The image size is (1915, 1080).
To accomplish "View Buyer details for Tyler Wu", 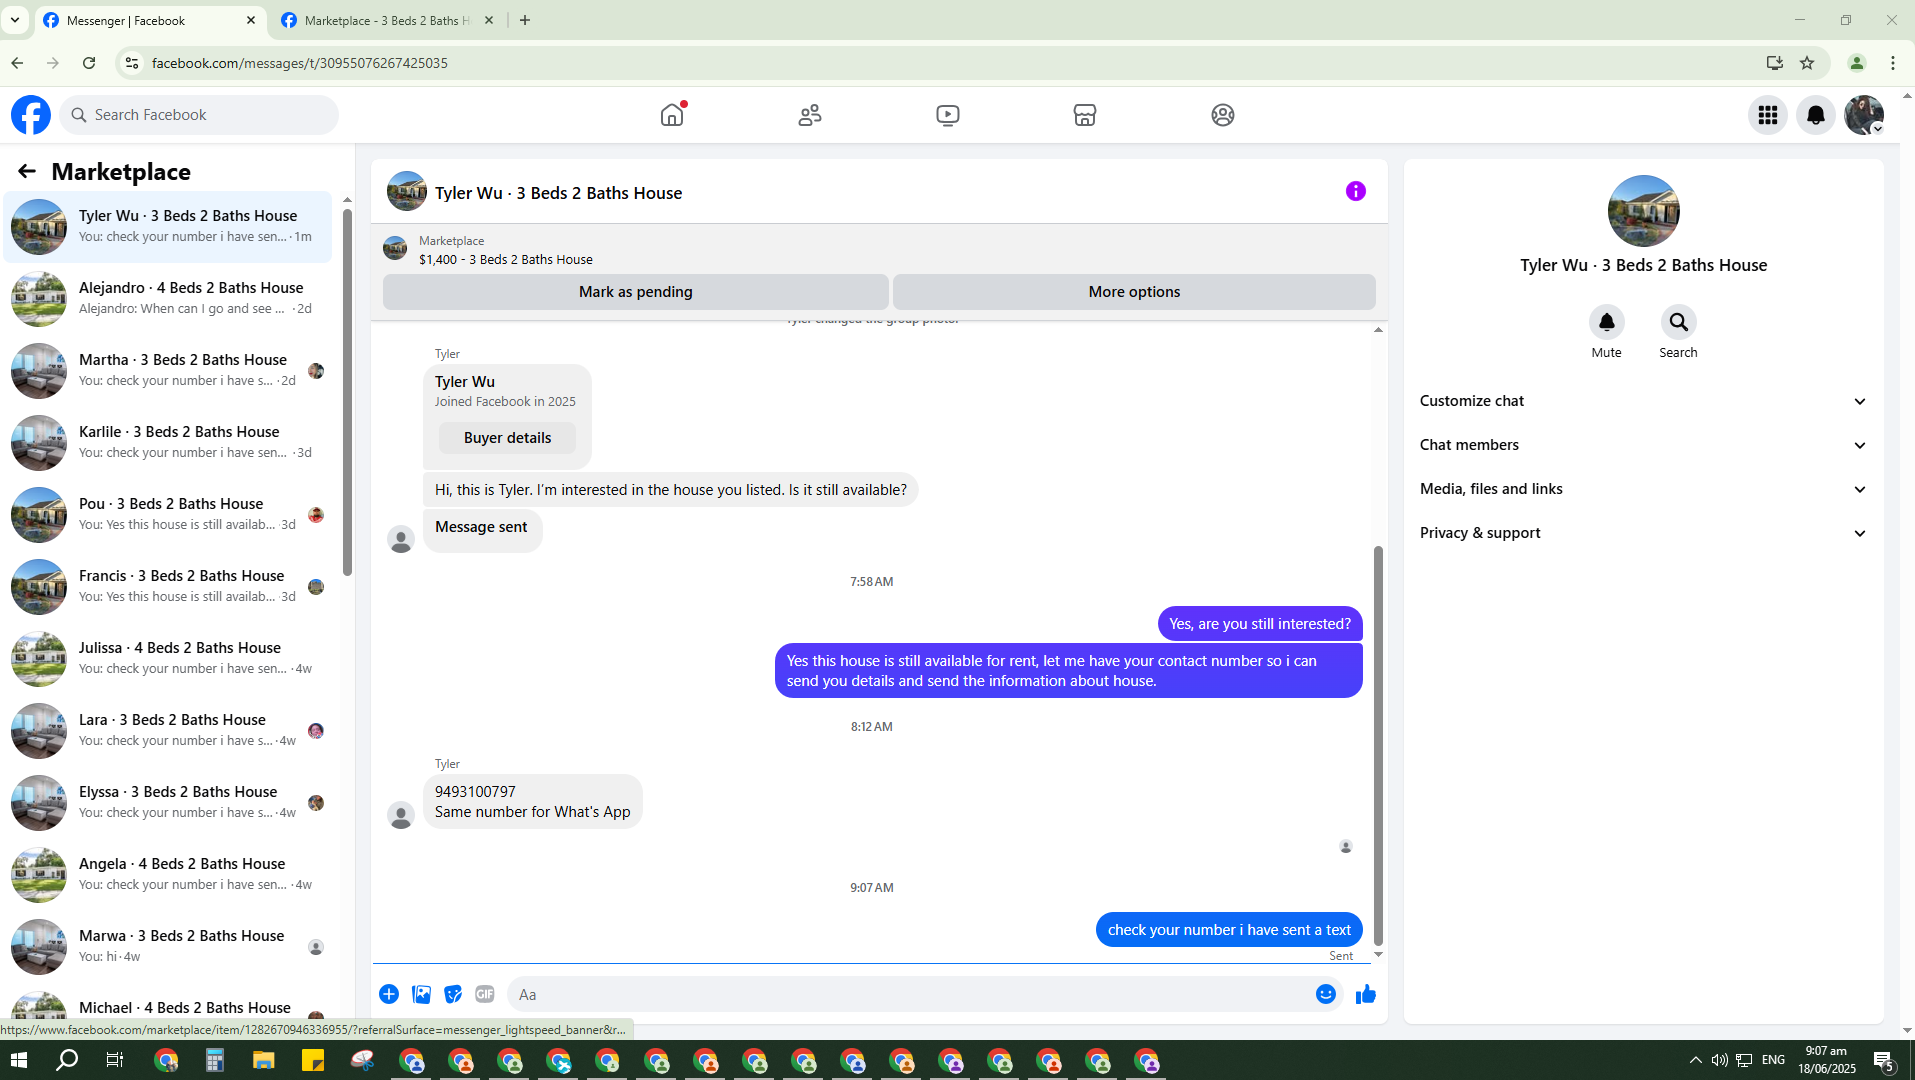I will pos(507,438).
